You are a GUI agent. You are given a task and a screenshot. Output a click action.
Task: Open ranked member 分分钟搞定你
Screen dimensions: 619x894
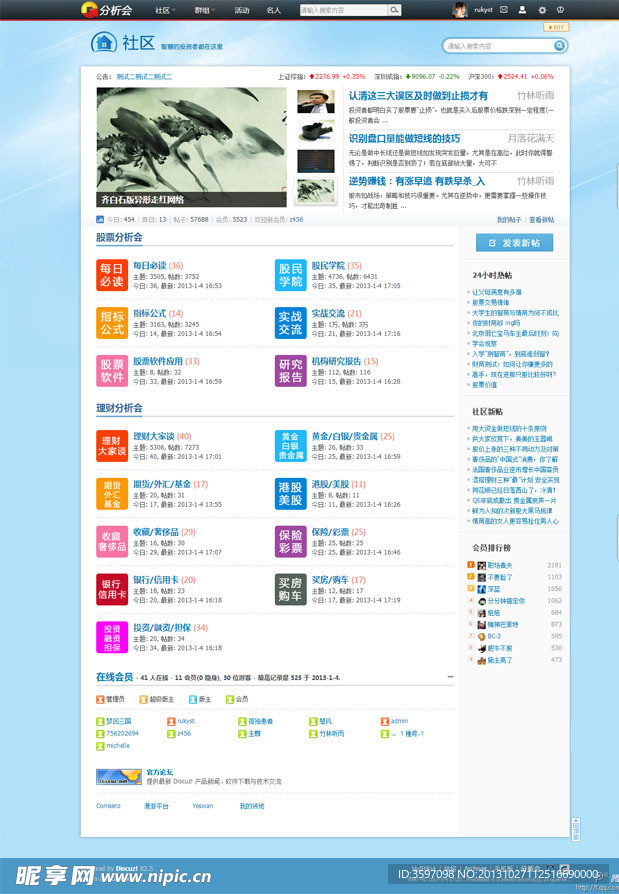click(x=506, y=601)
